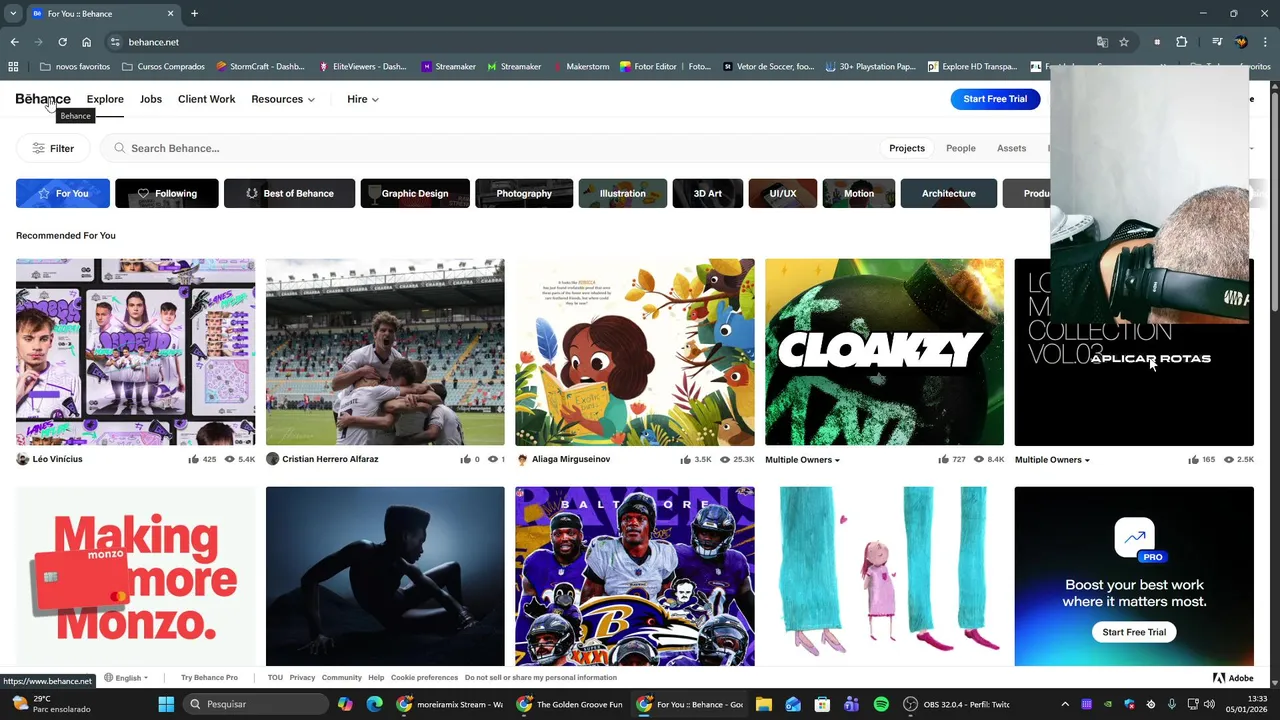Launch Spotify from the taskbar
This screenshot has width=1280, height=720.
pyautogui.click(x=881, y=704)
